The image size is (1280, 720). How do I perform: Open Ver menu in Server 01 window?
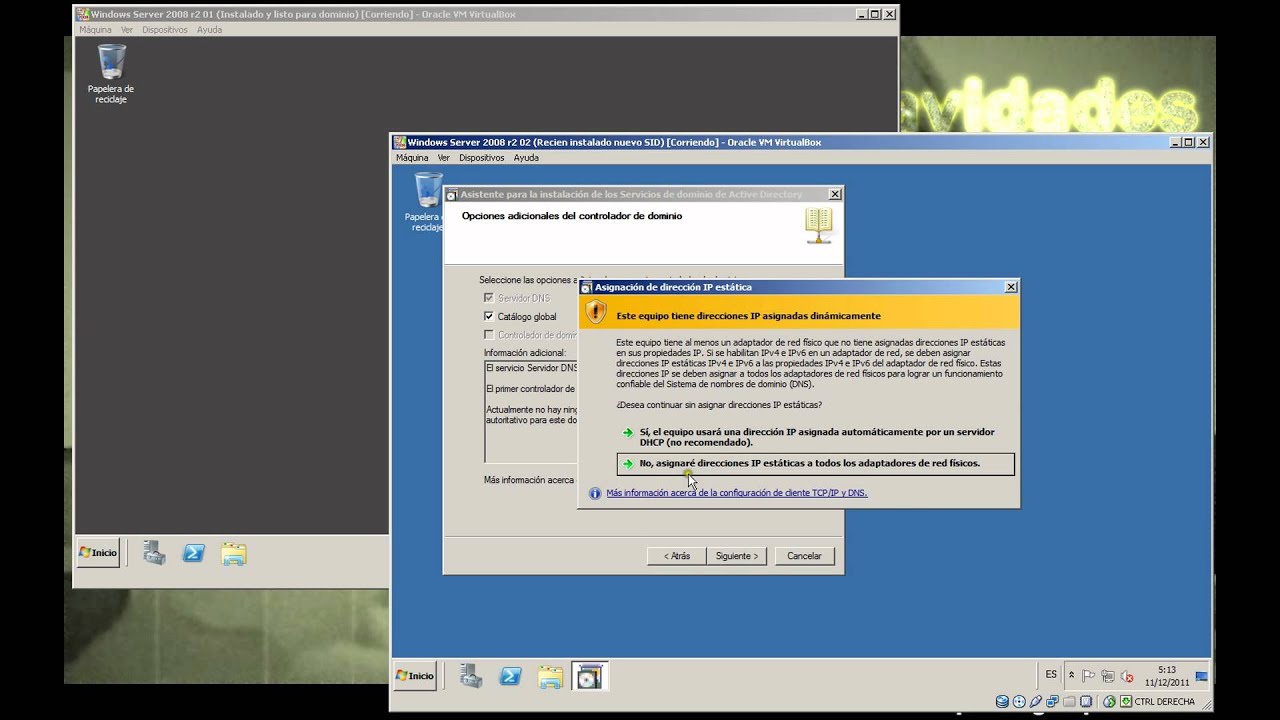click(127, 30)
